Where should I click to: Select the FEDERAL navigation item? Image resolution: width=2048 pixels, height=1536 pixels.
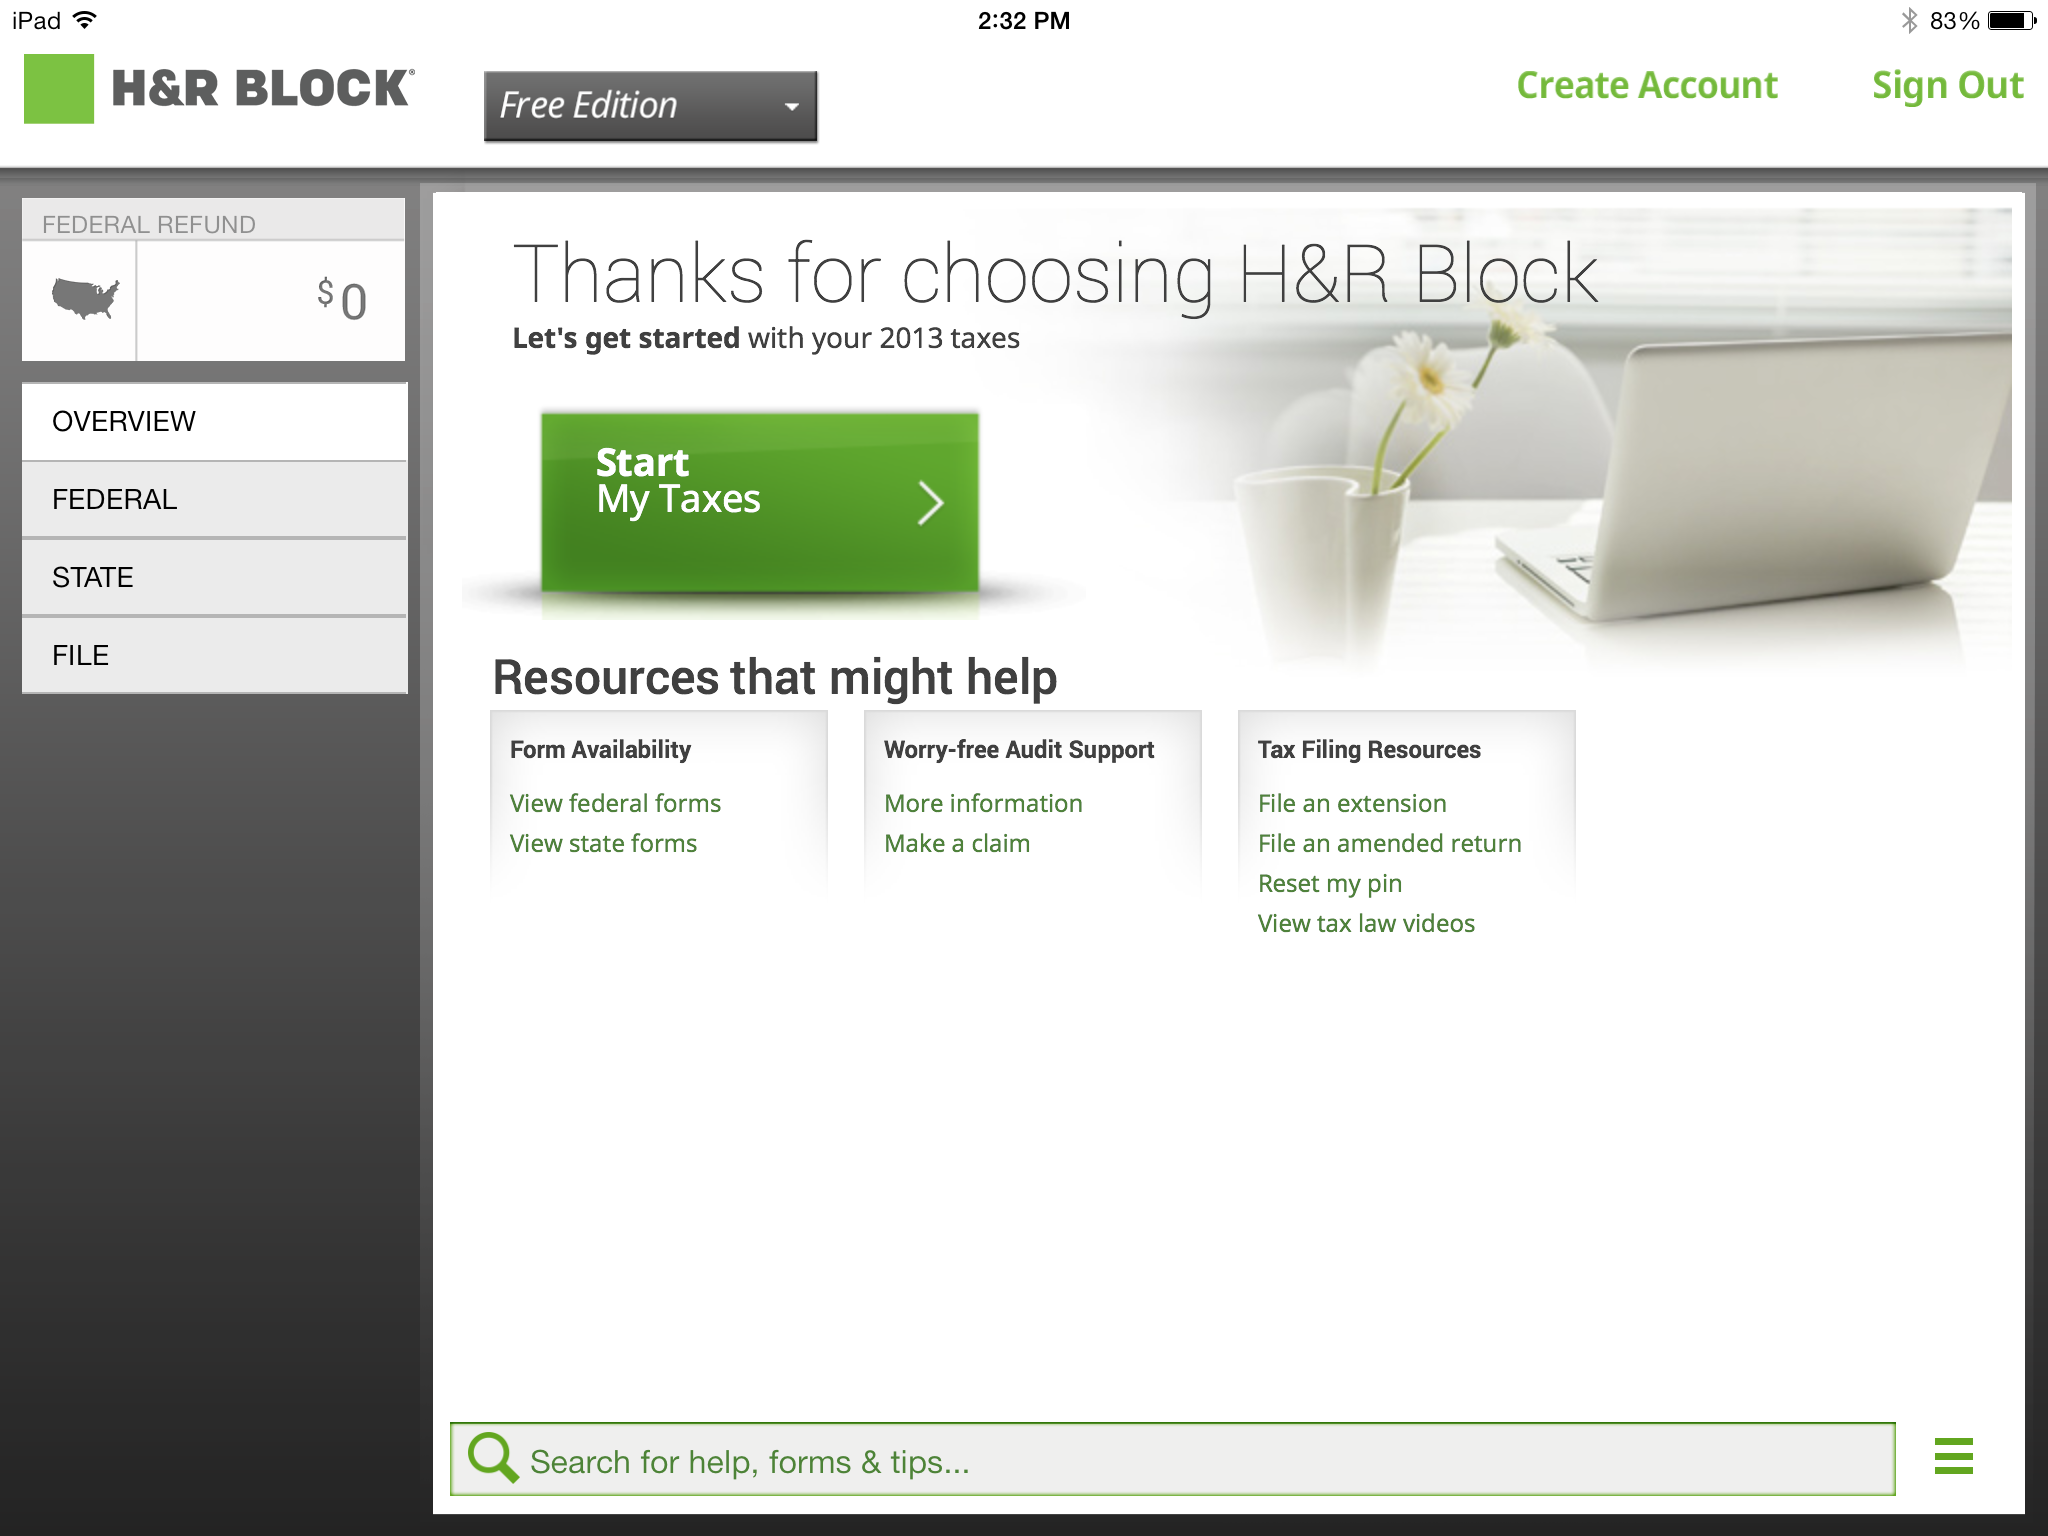[x=213, y=499]
